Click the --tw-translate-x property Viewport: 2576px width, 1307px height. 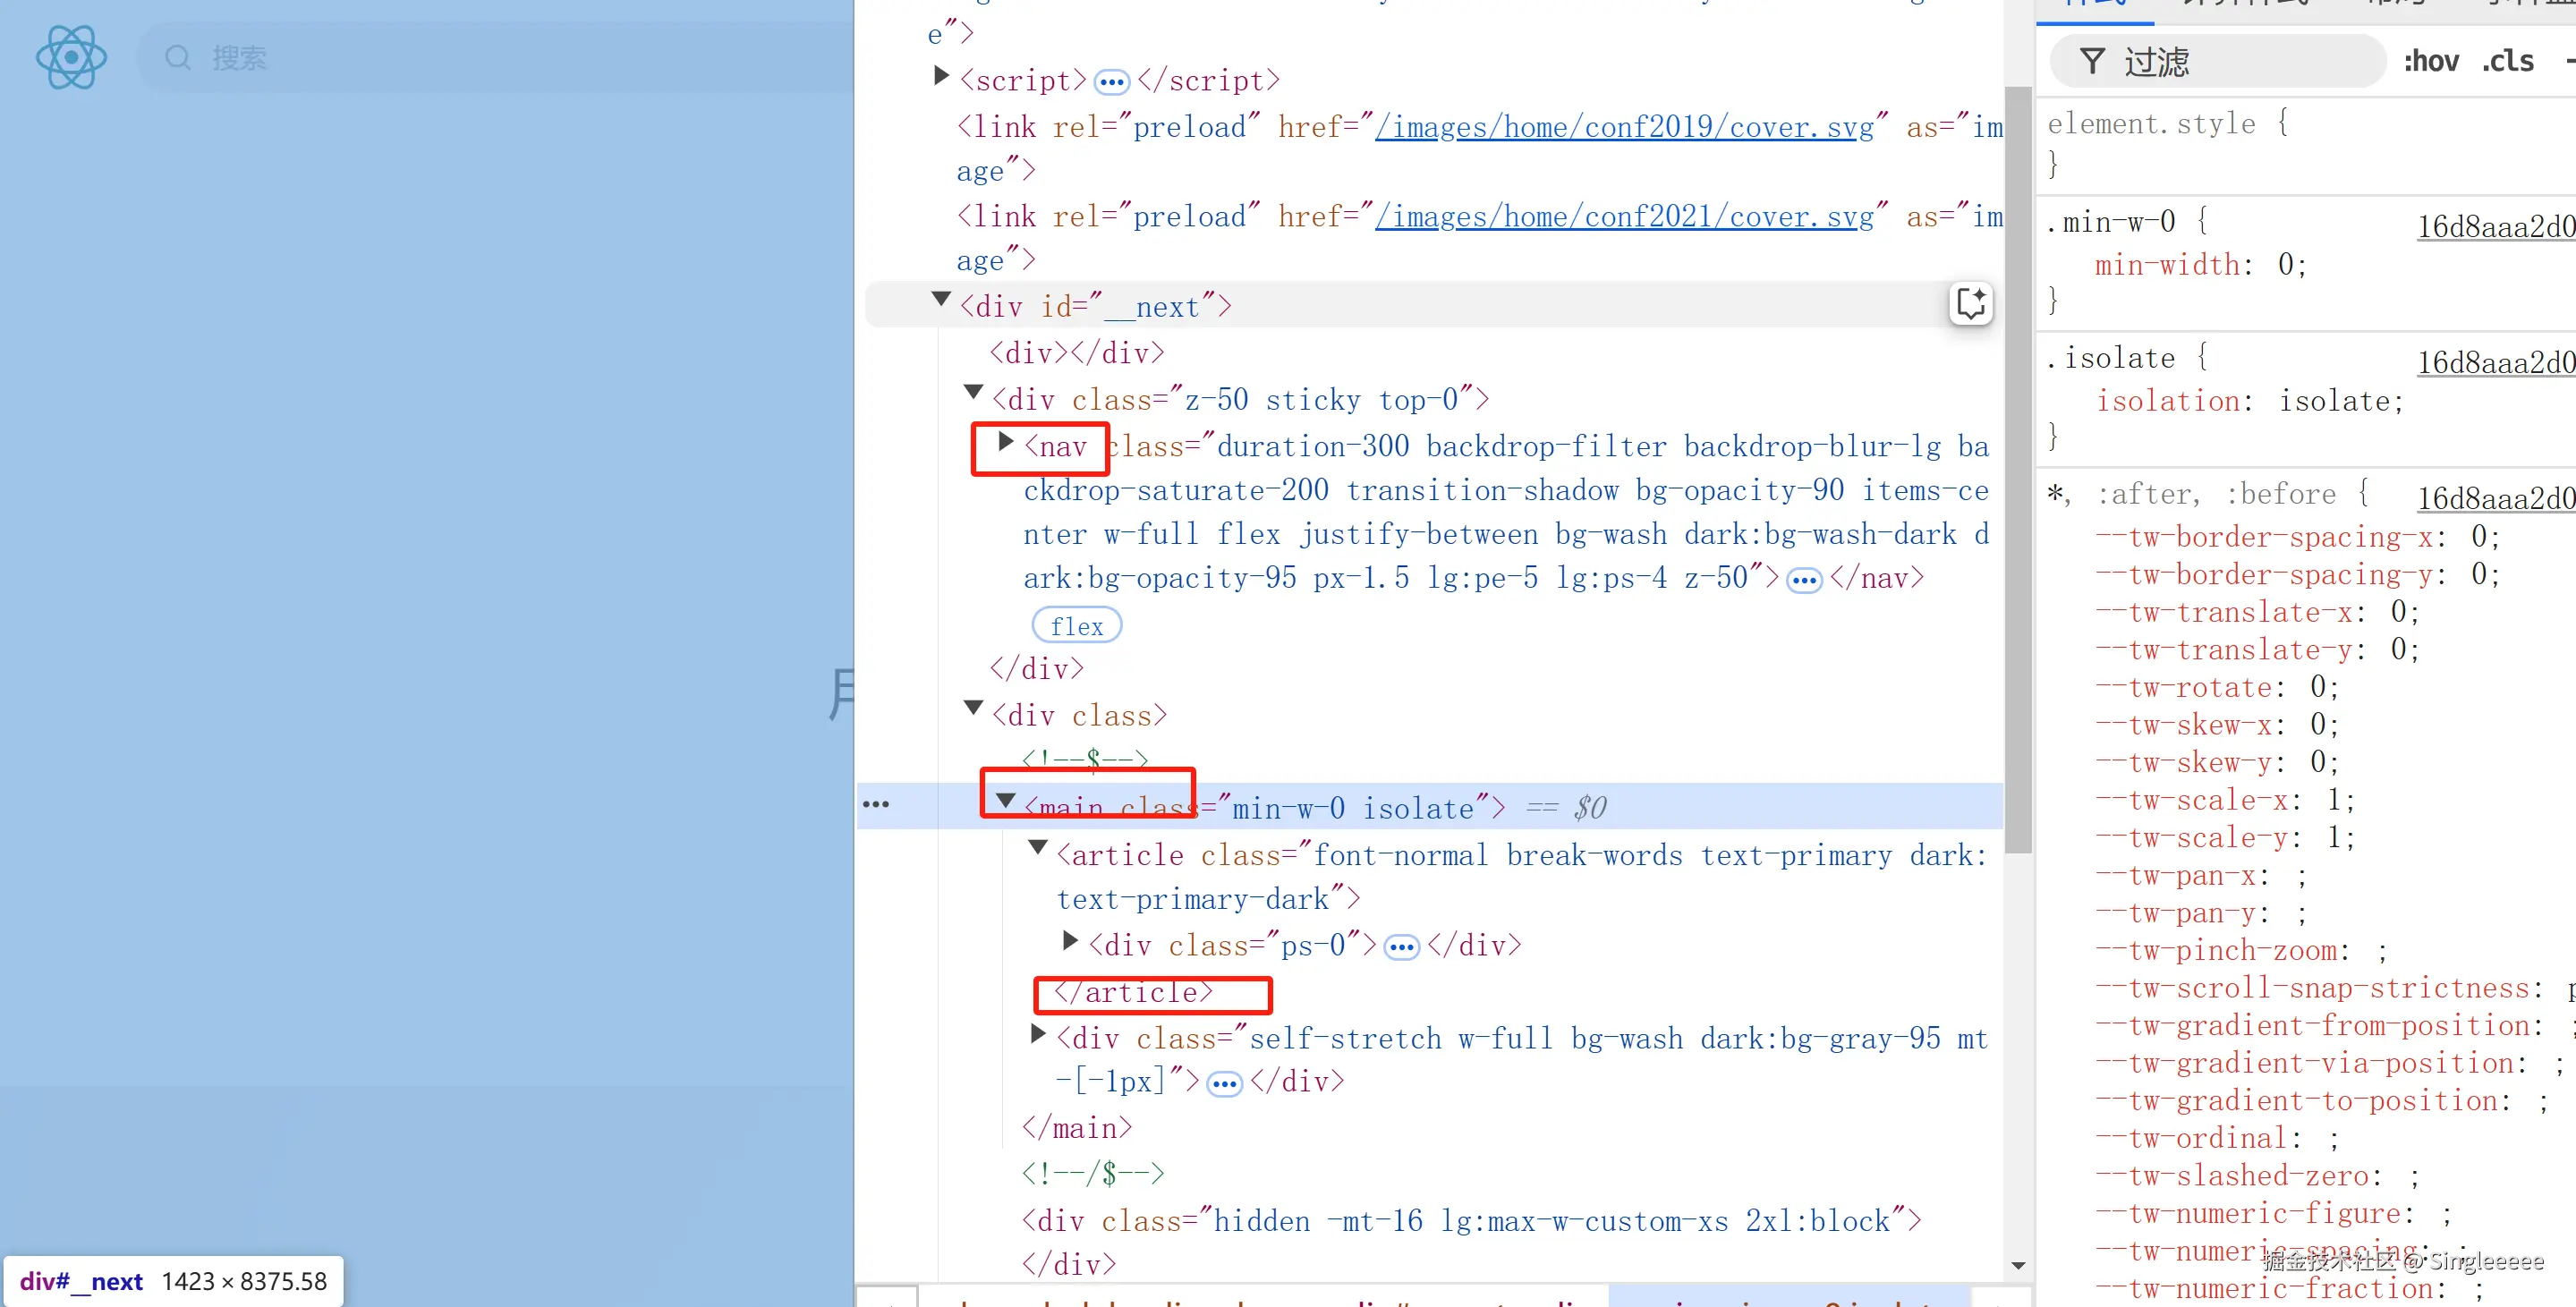pyautogui.click(x=2223, y=613)
